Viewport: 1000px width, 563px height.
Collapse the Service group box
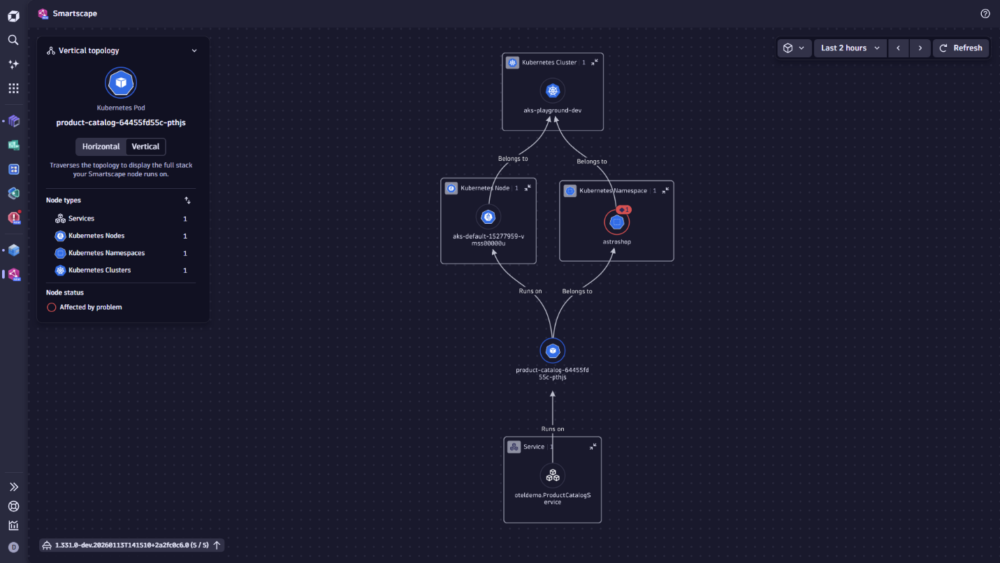[x=592, y=447]
